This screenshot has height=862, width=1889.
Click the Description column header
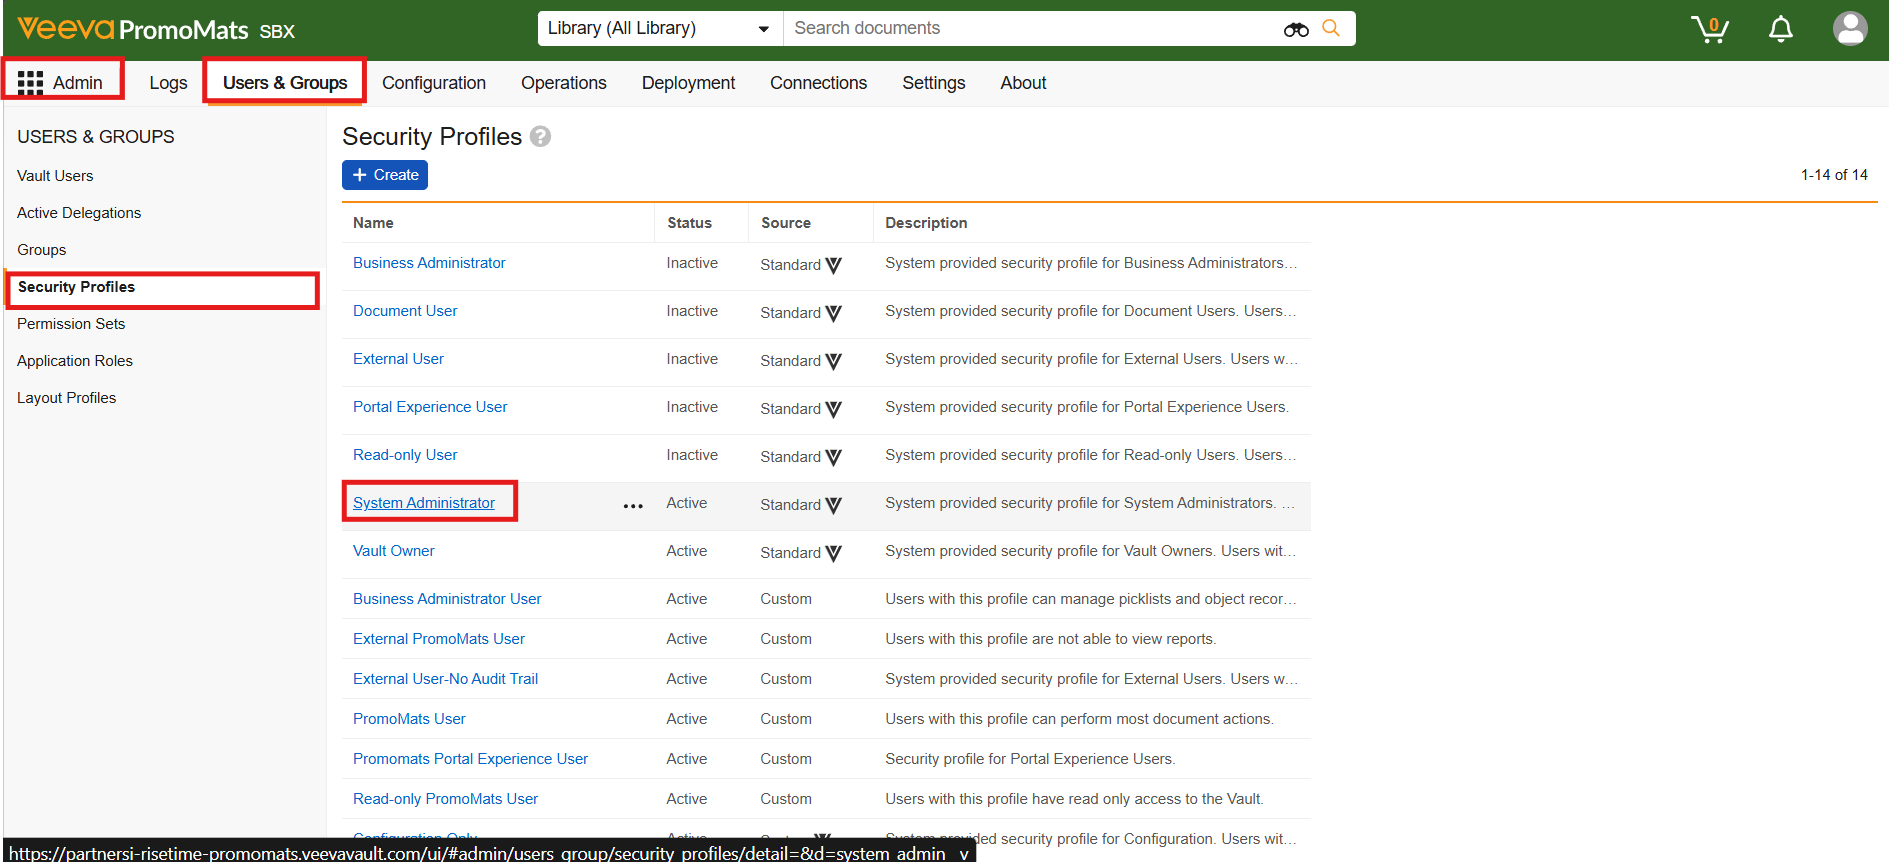click(x=926, y=223)
